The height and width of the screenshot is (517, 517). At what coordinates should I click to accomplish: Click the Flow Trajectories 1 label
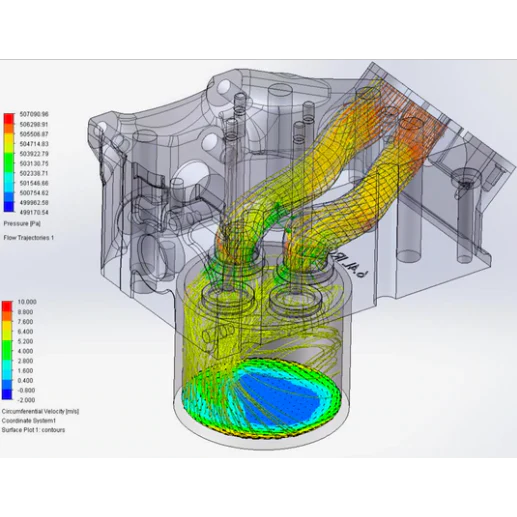pyautogui.click(x=28, y=238)
